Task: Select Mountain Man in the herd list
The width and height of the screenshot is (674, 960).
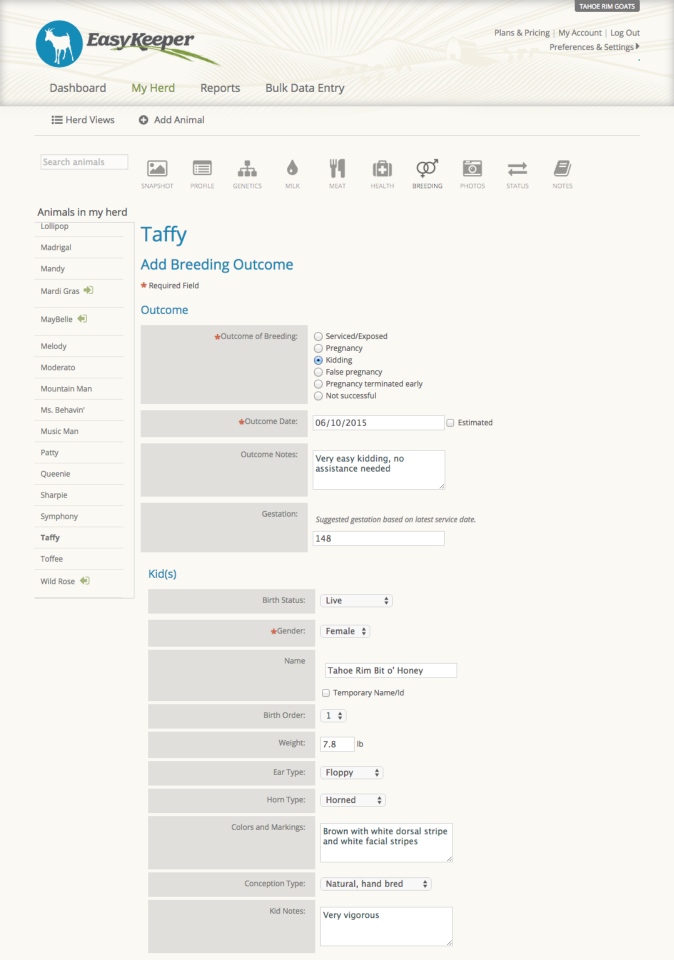Action: pyautogui.click(x=66, y=389)
